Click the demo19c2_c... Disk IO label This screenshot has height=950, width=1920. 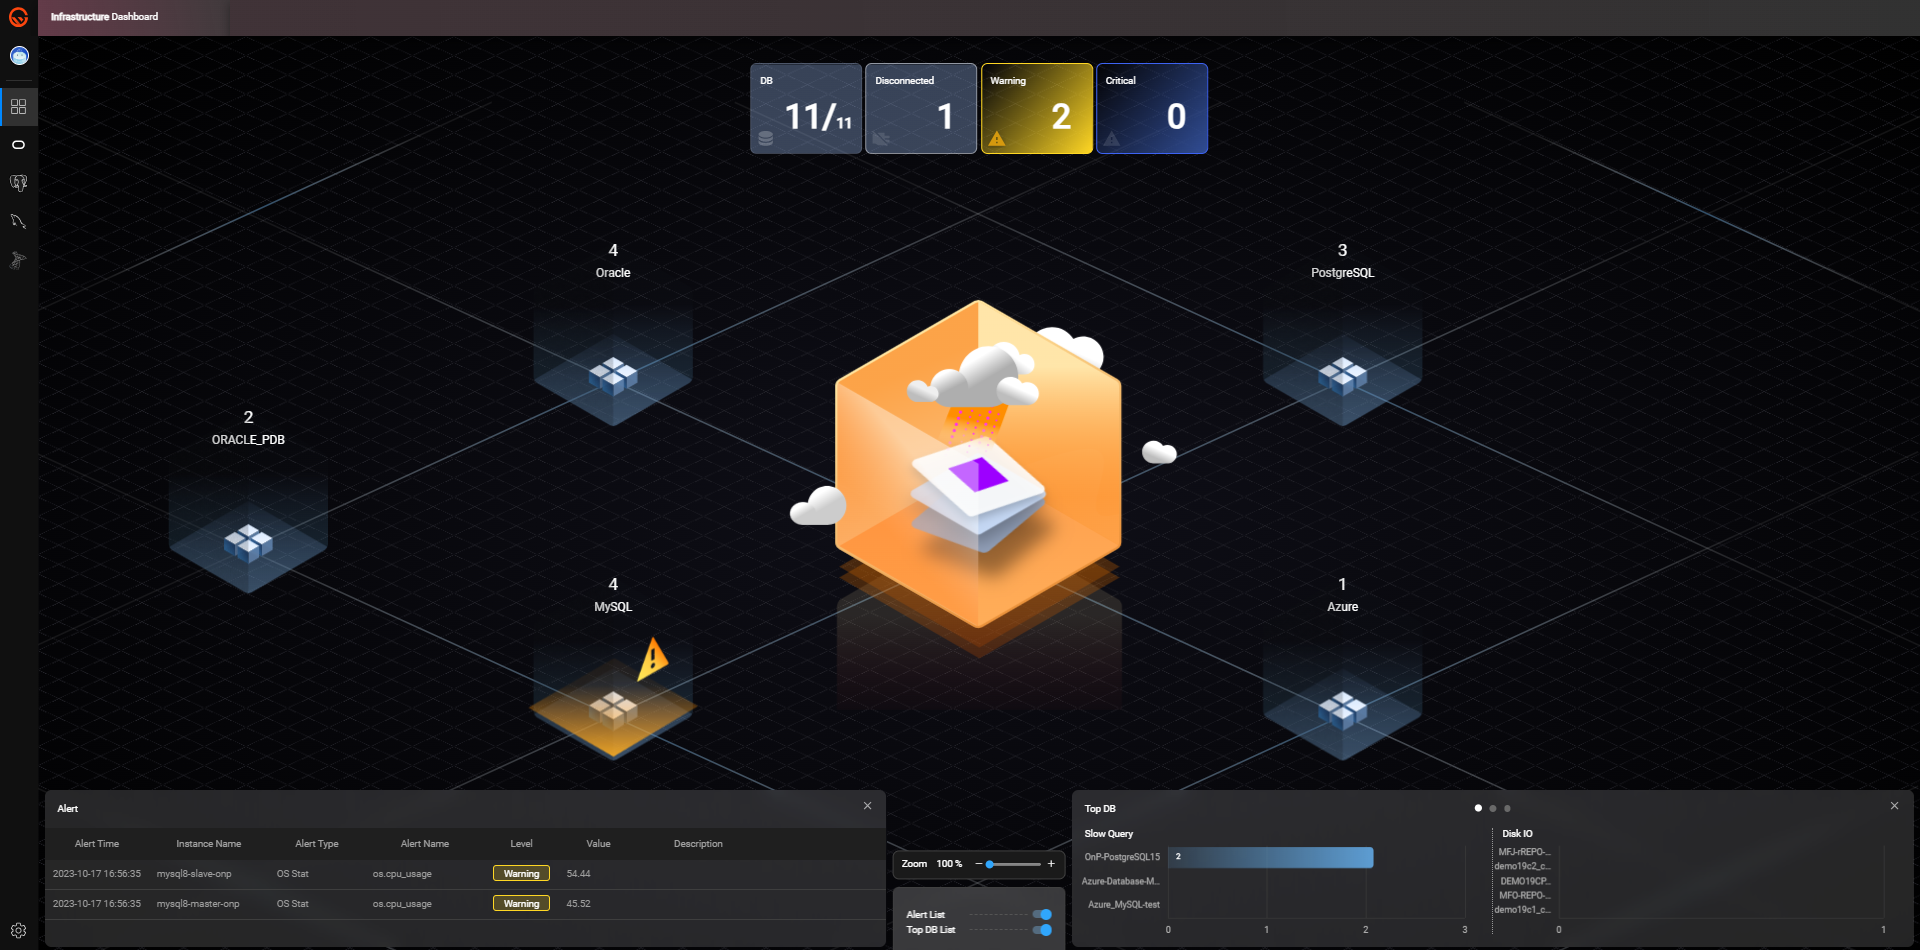1522,866
